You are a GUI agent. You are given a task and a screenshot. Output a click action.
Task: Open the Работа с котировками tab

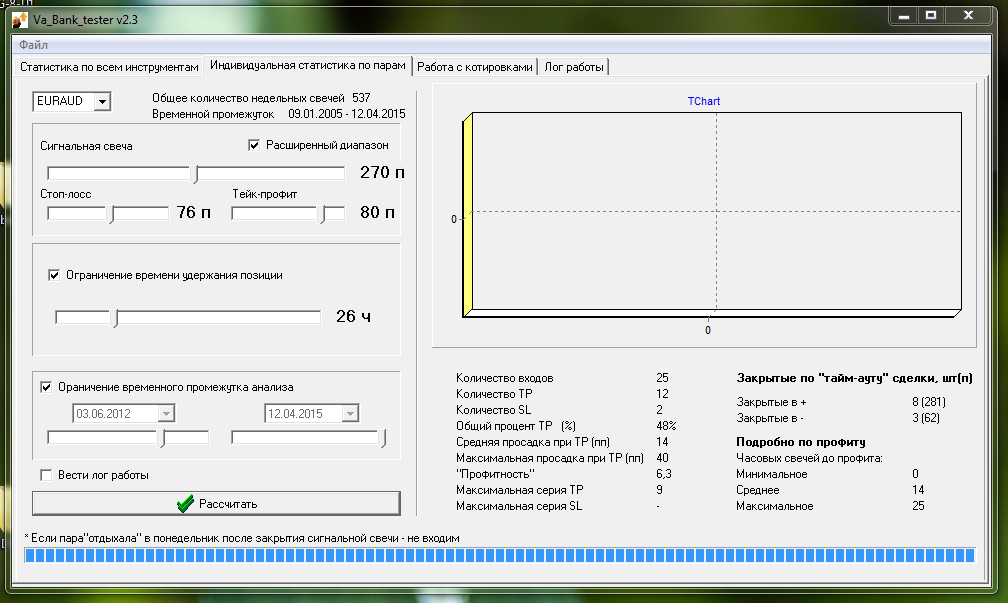(x=474, y=67)
